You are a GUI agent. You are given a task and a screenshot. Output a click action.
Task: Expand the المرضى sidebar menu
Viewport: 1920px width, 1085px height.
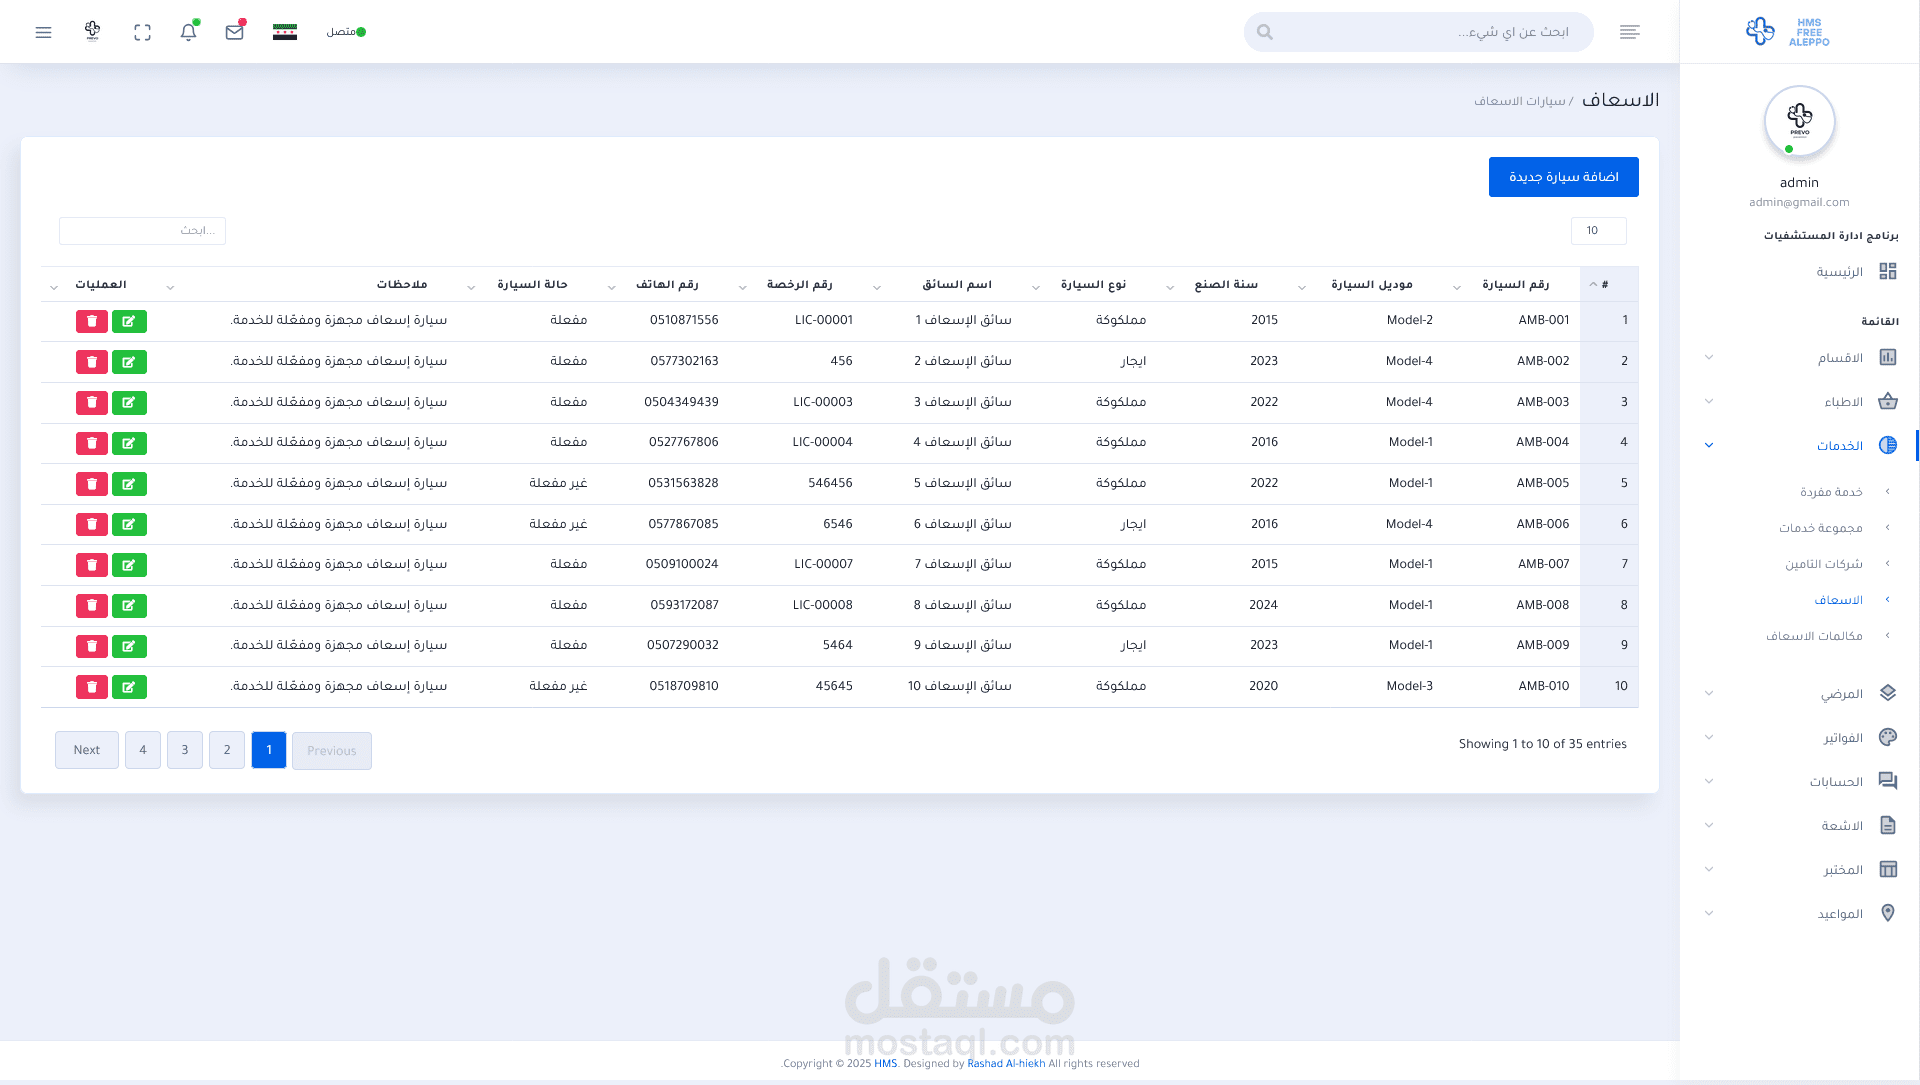1841,694
